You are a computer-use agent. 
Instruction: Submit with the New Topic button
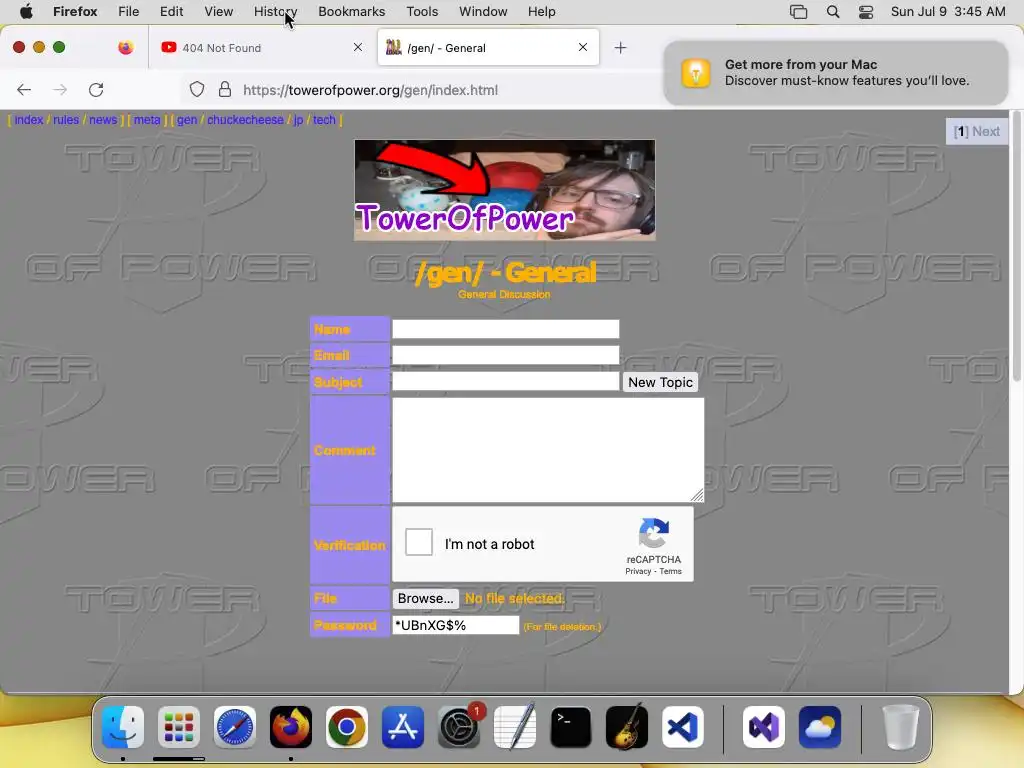tap(660, 382)
